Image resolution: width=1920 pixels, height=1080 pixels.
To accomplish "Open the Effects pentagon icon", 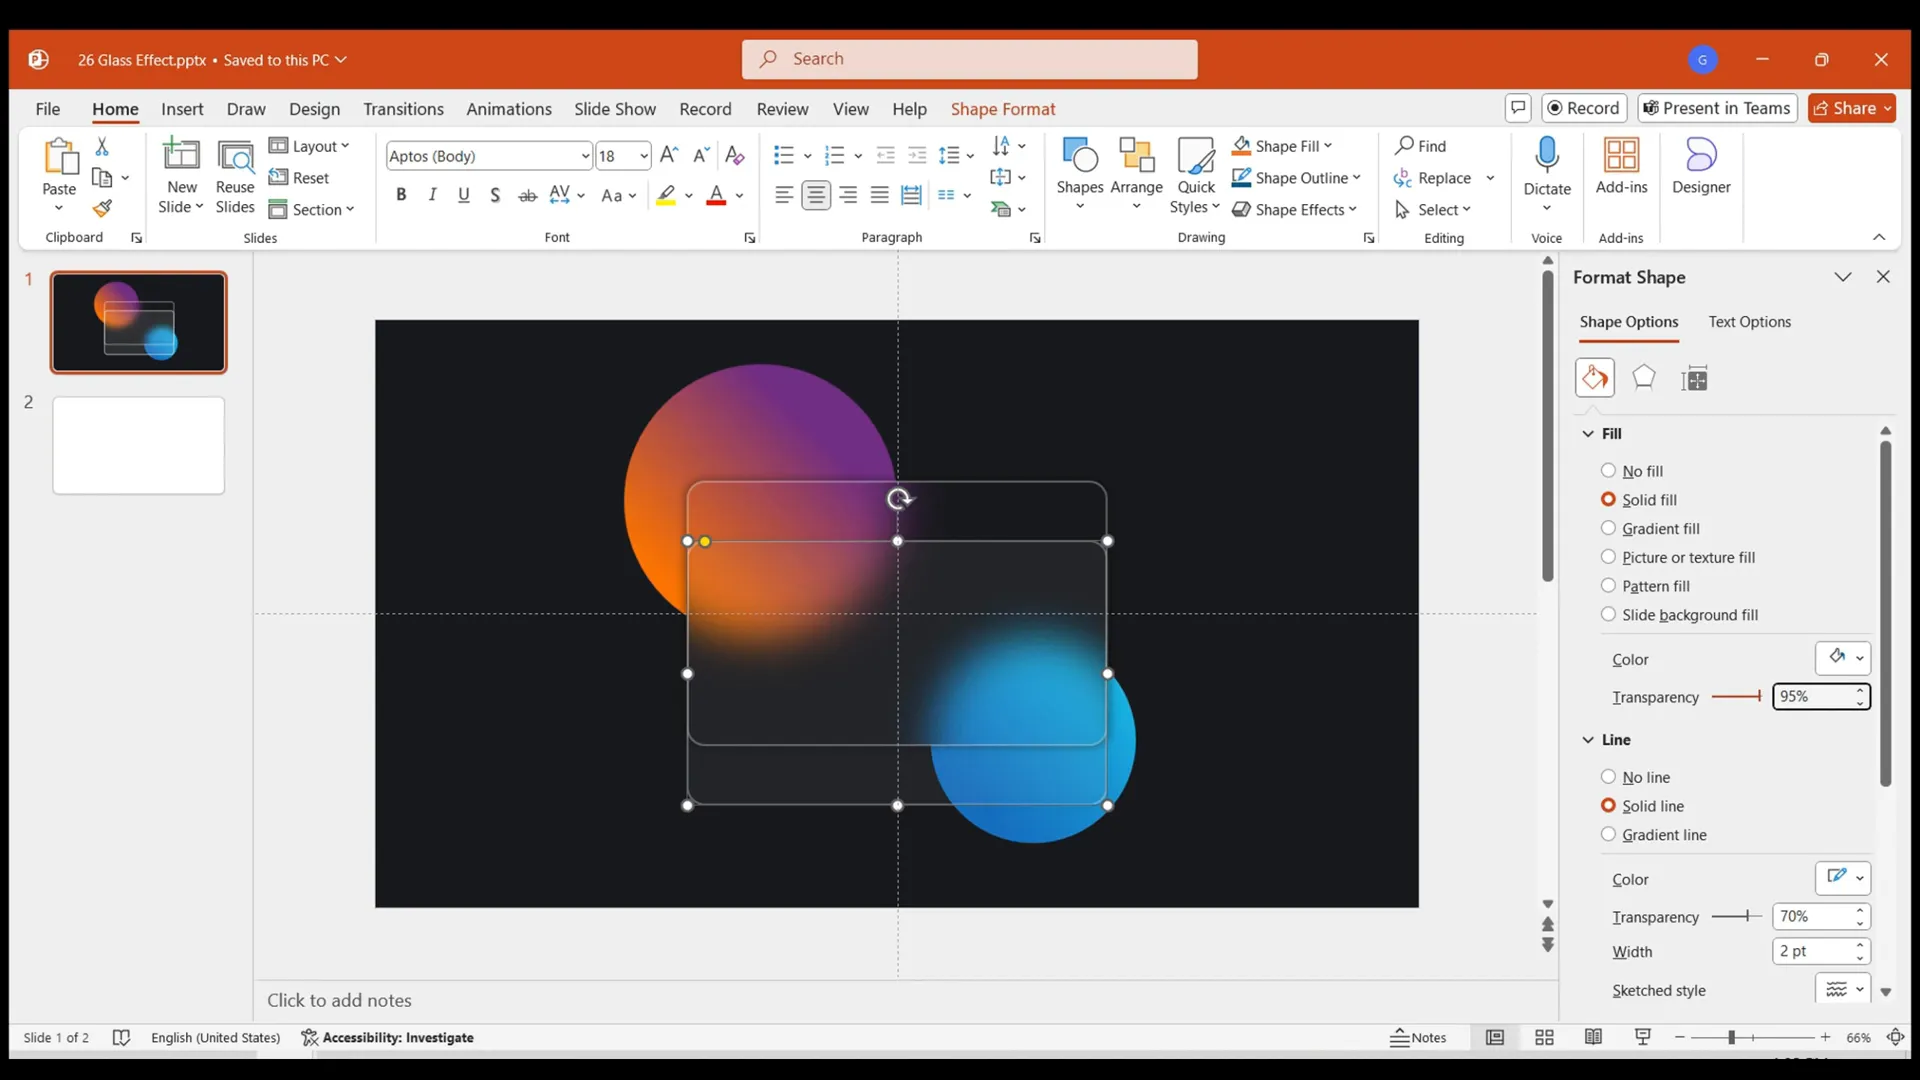I will click(x=1644, y=378).
